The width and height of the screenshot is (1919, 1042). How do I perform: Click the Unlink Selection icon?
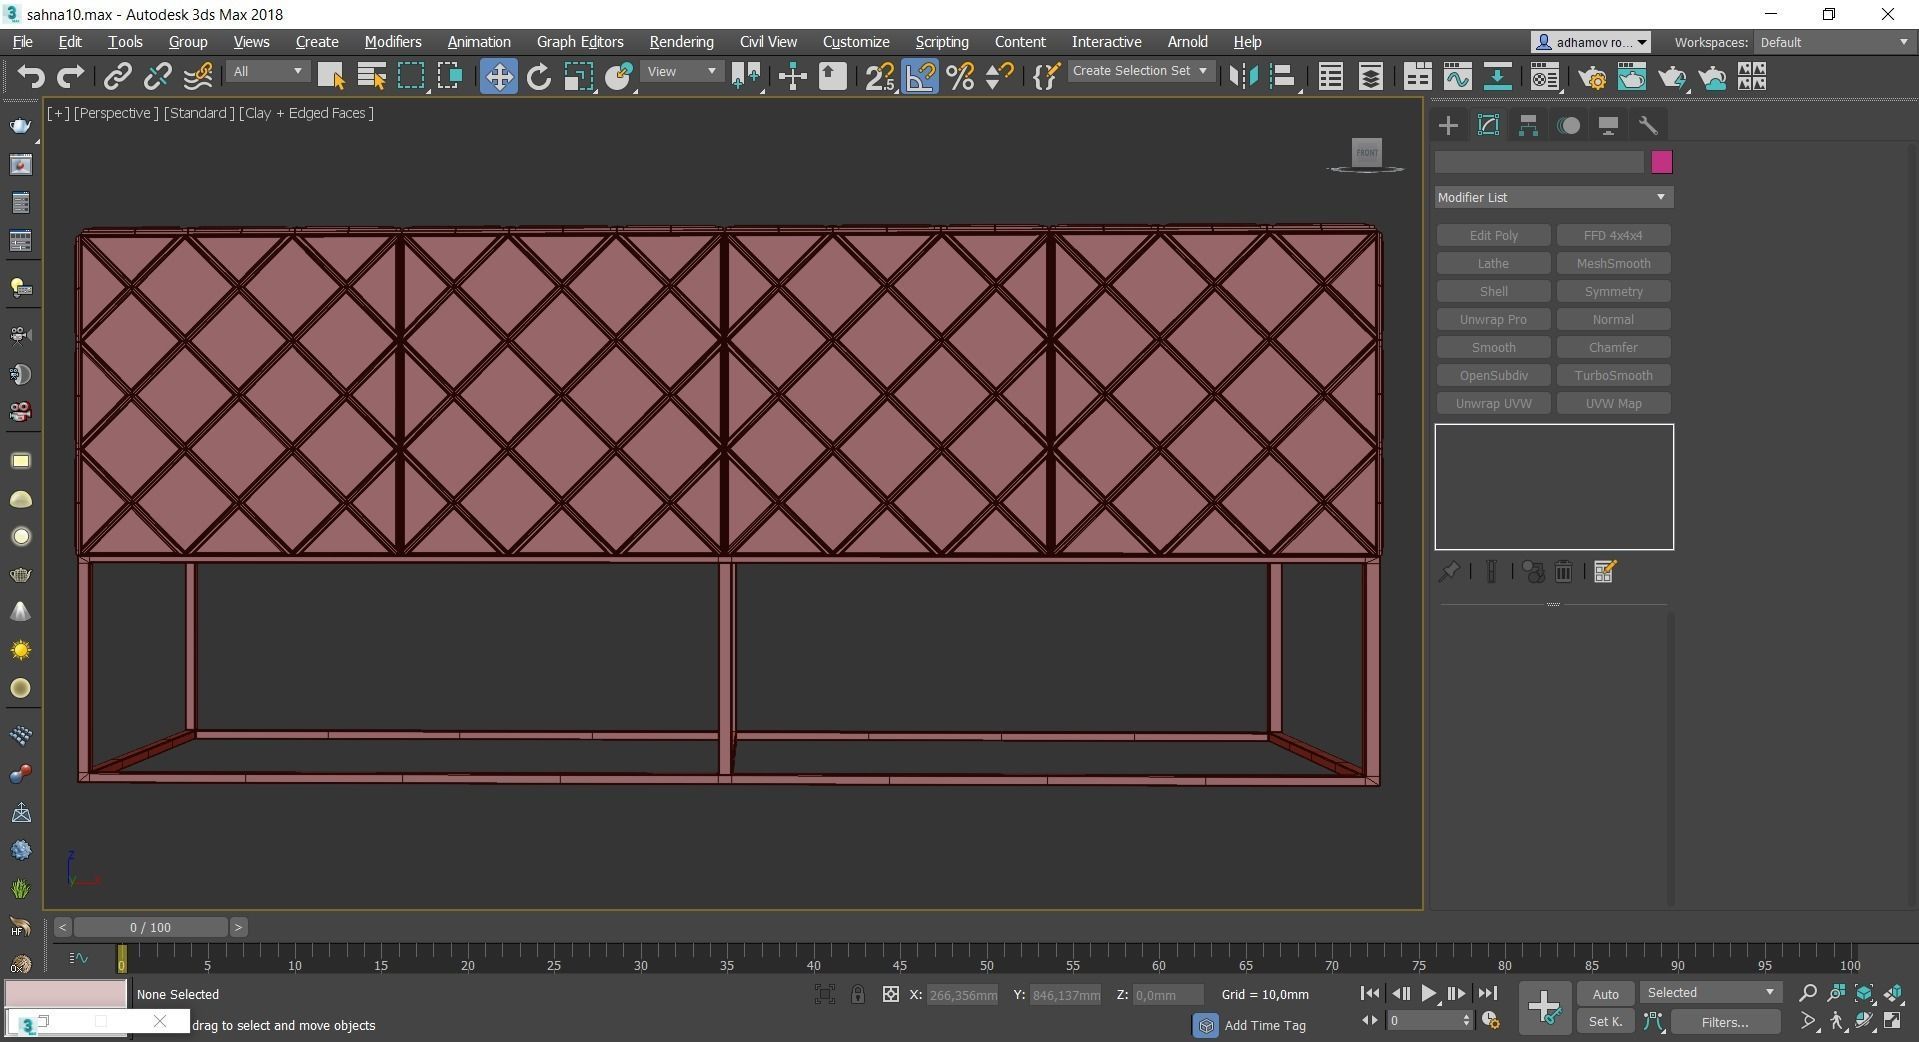tap(157, 77)
